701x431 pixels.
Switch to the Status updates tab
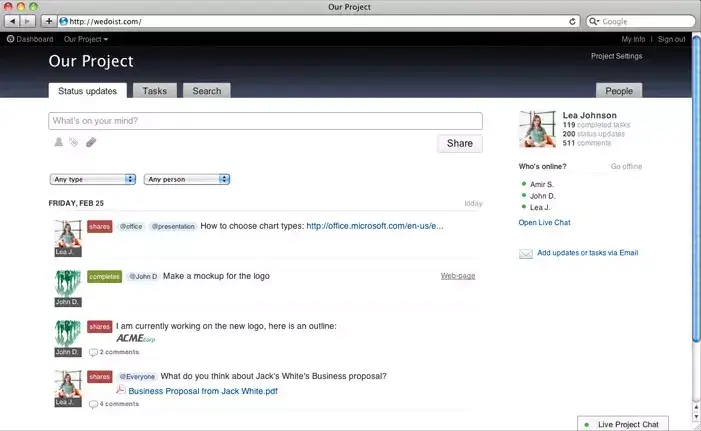(x=88, y=91)
